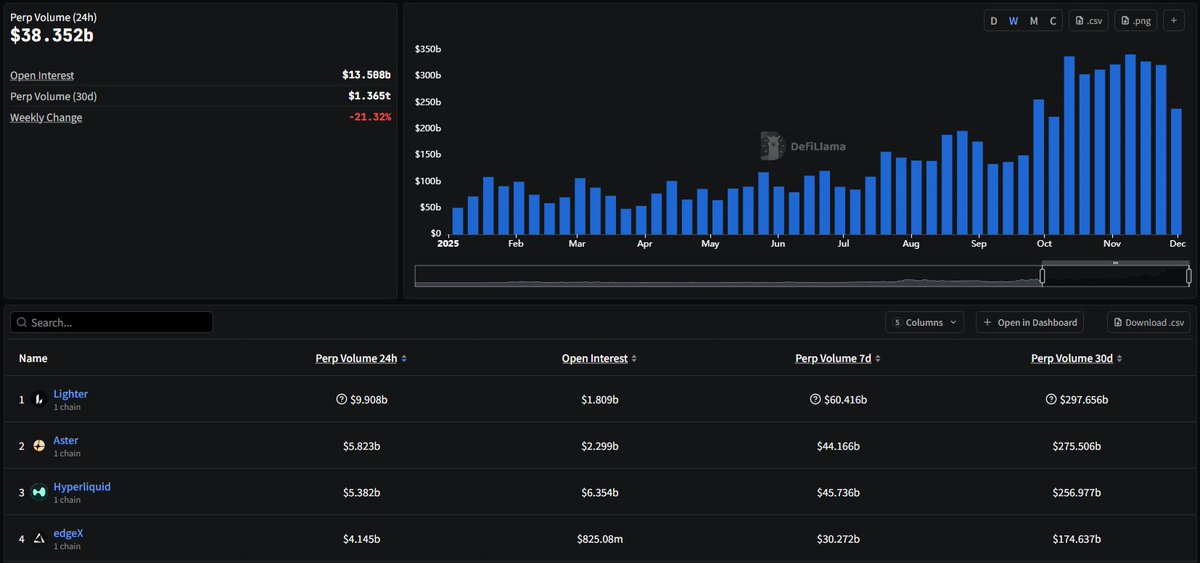
Task: Click the Perp Volume 30d column header
Action: point(1073,358)
